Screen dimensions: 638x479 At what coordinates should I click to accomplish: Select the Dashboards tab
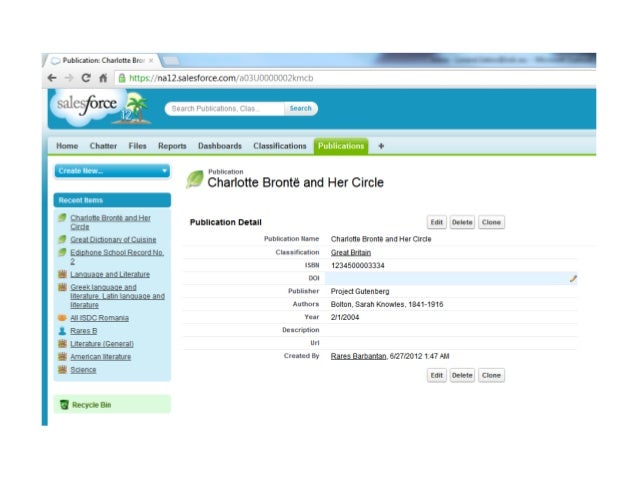220,146
